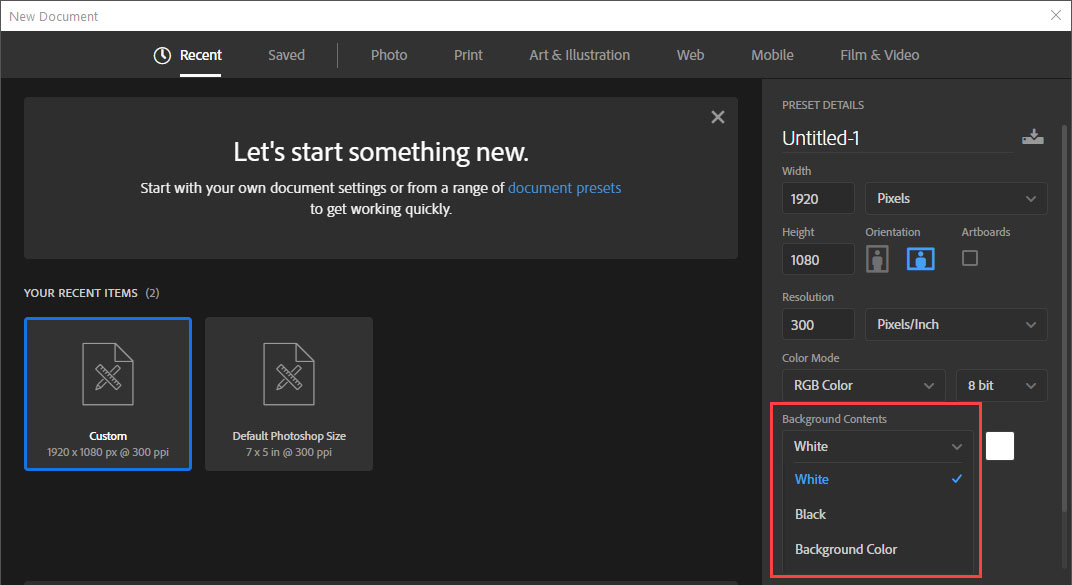This screenshot has height=585, width=1072.
Task: Click the white background color swatch
Action: (1000, 446)
